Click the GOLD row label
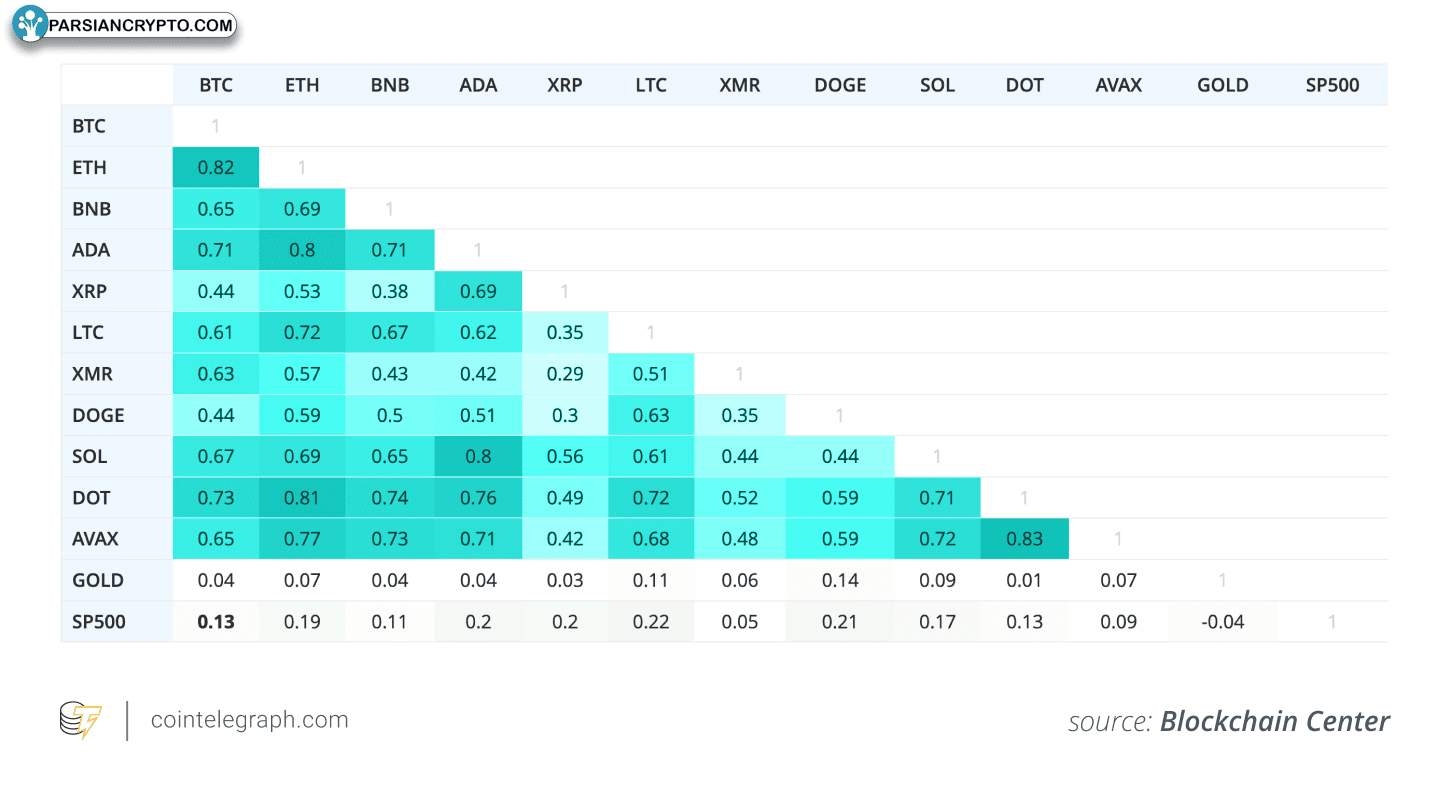 click(117, 580)
